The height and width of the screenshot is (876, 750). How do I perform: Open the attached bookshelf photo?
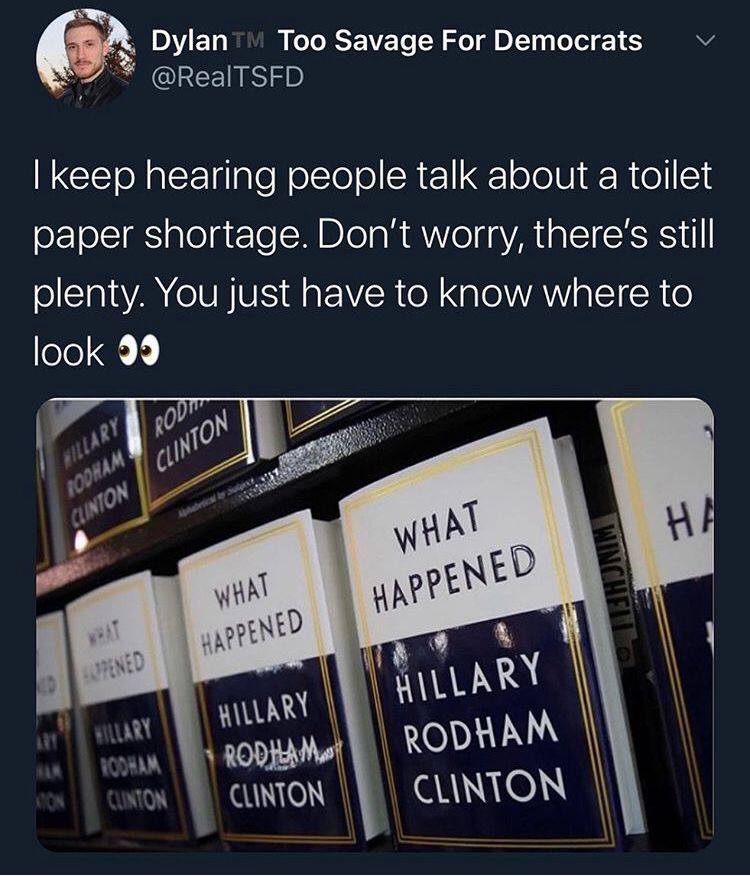375,625
